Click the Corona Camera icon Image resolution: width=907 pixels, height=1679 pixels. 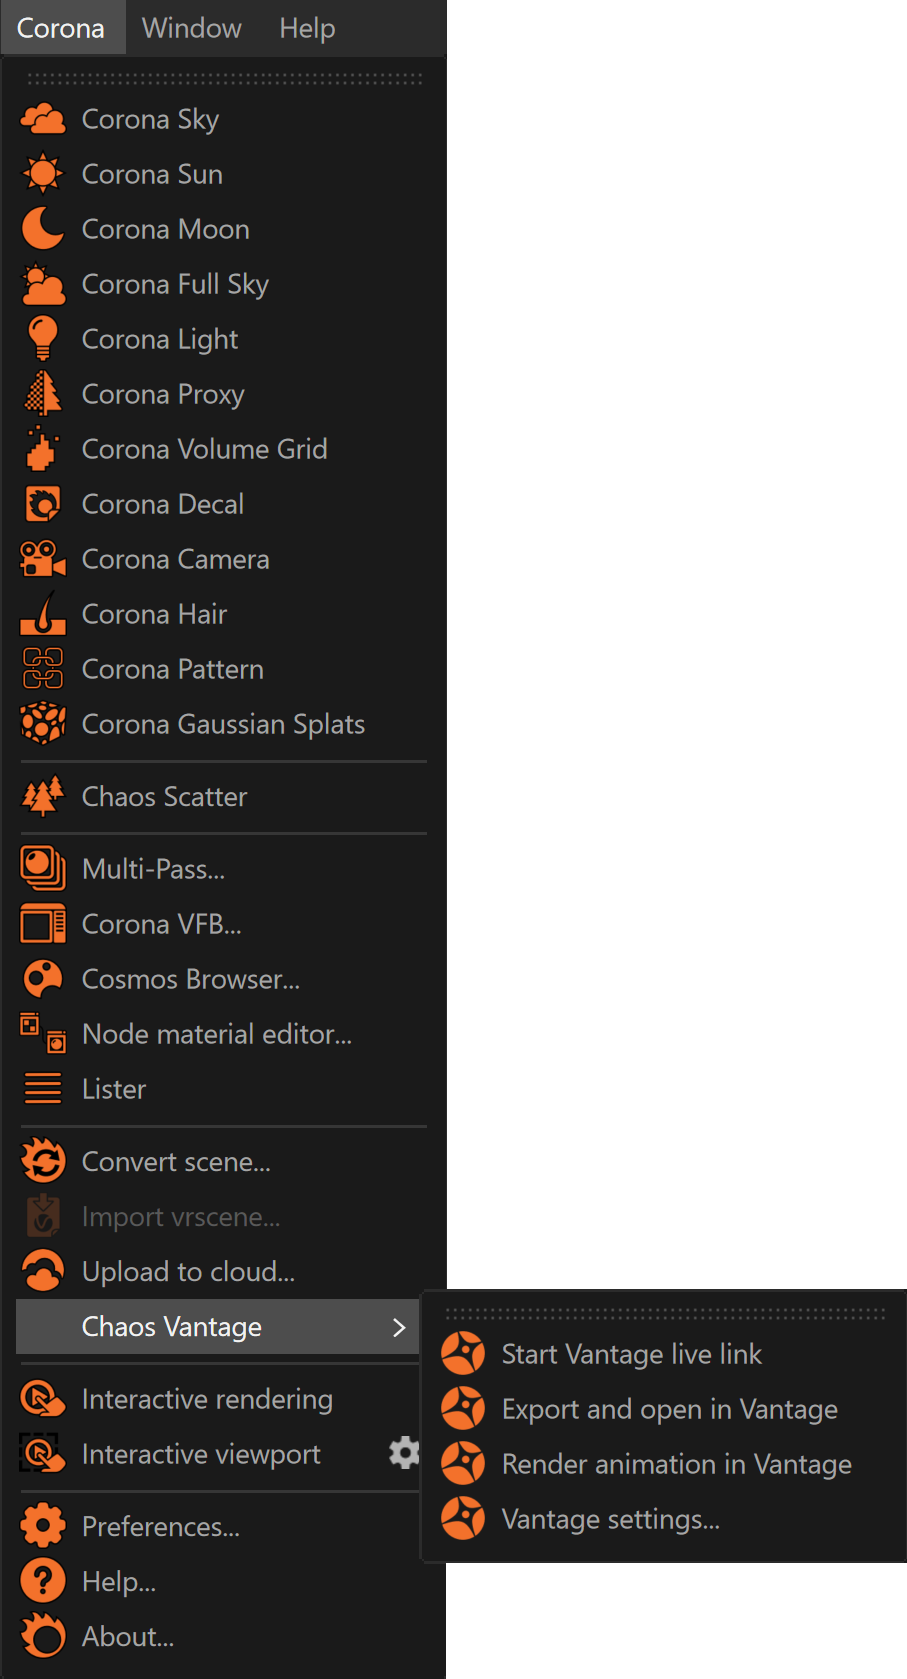click(43, 559)
